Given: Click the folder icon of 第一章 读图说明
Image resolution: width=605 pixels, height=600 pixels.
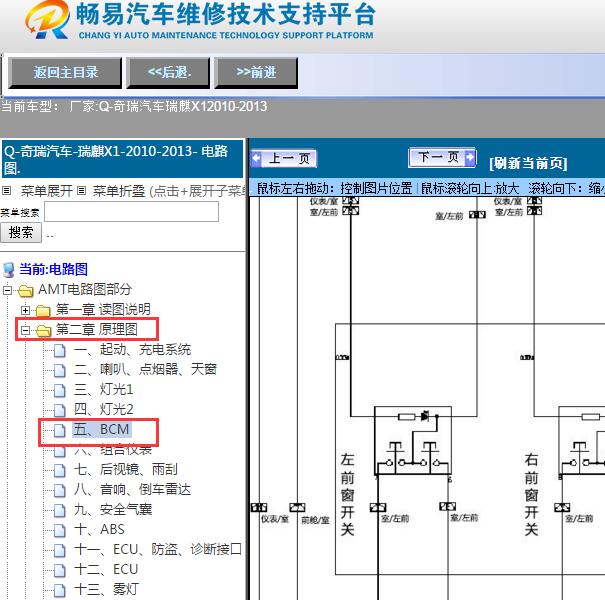Looking at the screenshot, I should click(x=43, y=311).
